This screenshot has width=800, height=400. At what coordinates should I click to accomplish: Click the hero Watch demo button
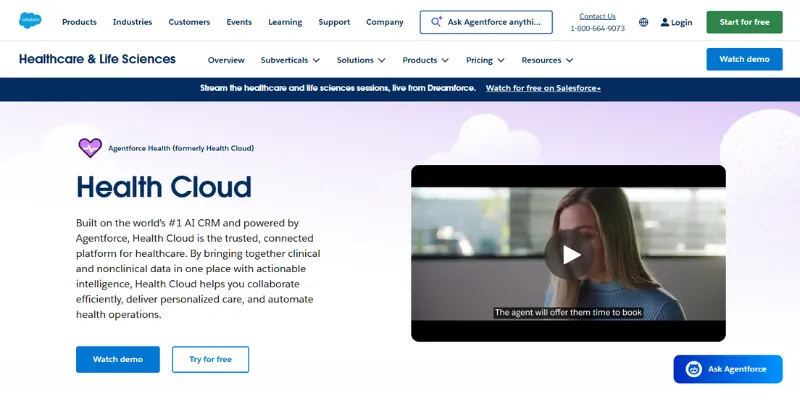point(118,359)
